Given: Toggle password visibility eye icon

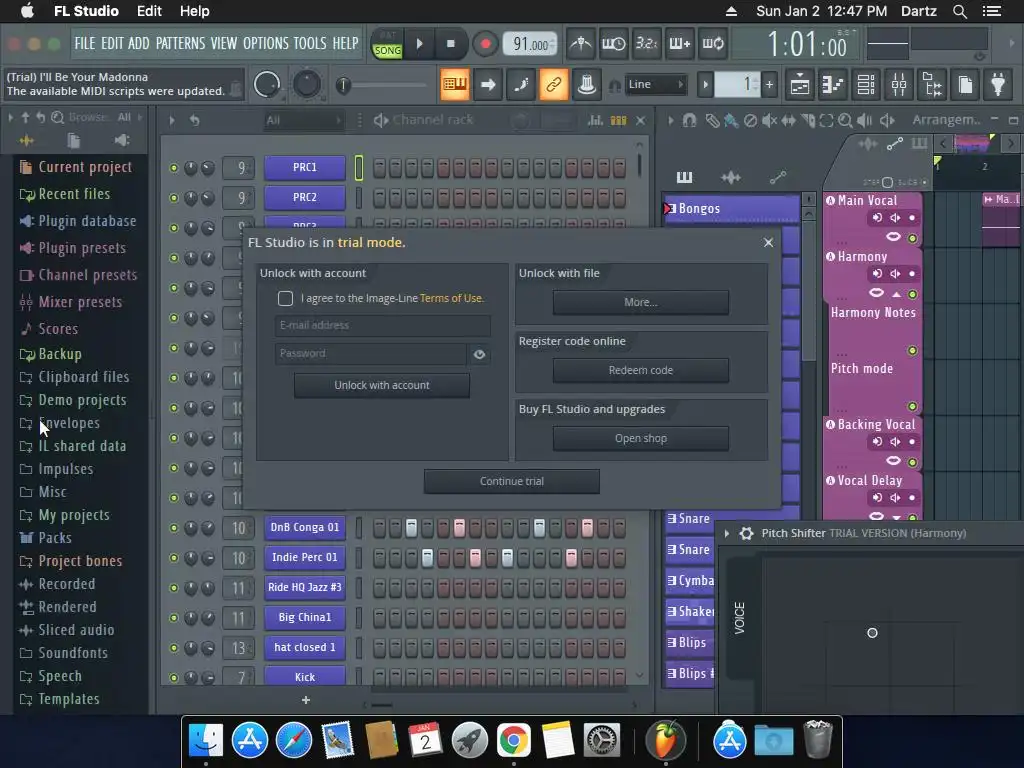Looking at the screenshot, I should tap(479, 354).
